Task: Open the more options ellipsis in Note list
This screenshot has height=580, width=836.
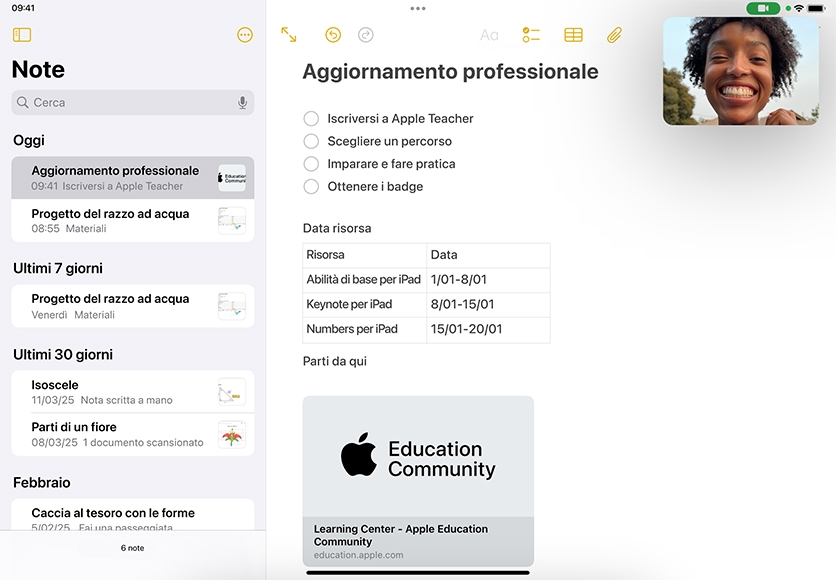Action: coord(245,35)
